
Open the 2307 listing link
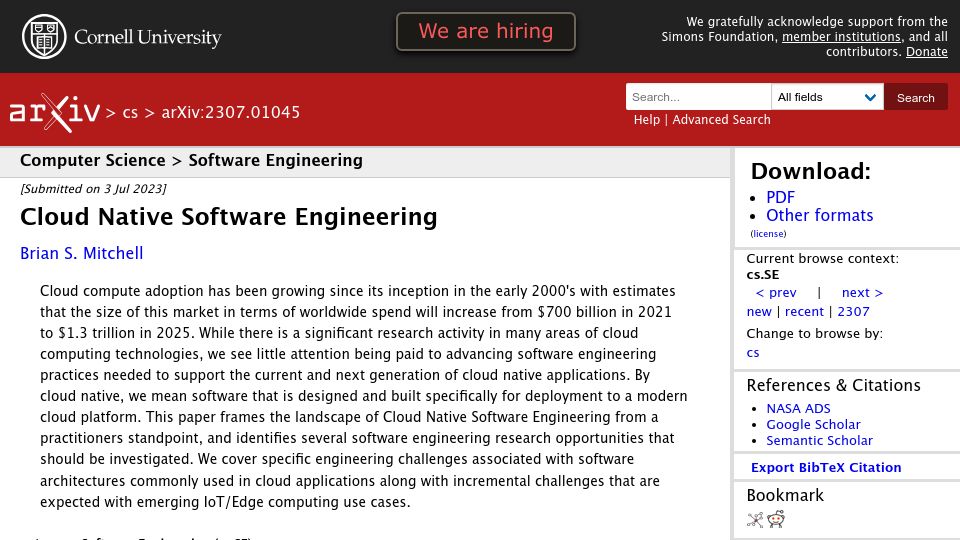[x=853, y=312]
